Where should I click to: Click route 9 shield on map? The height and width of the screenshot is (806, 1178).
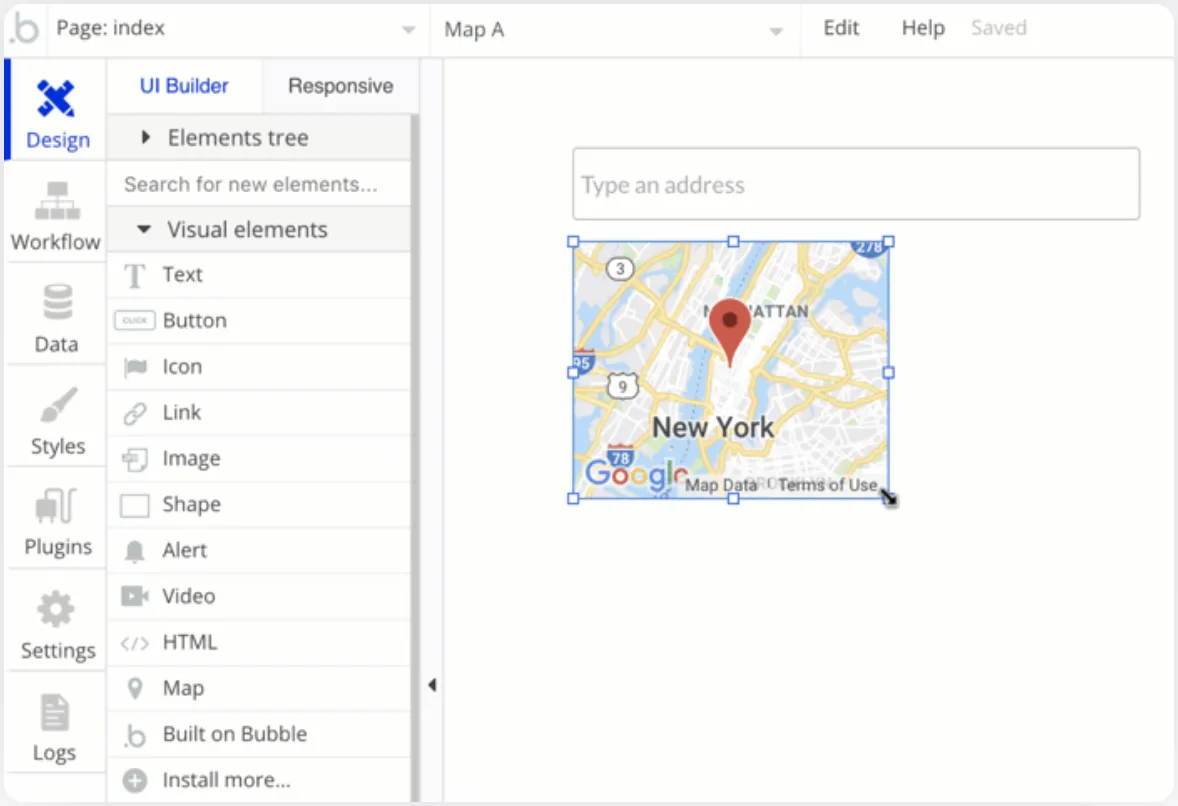622,387
